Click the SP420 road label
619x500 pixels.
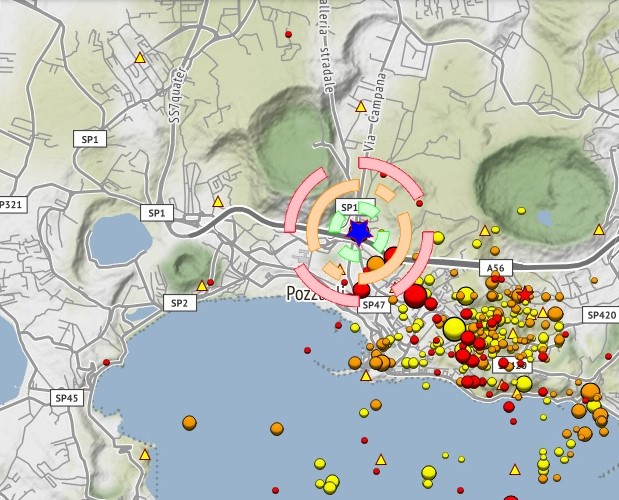(602, 315)
